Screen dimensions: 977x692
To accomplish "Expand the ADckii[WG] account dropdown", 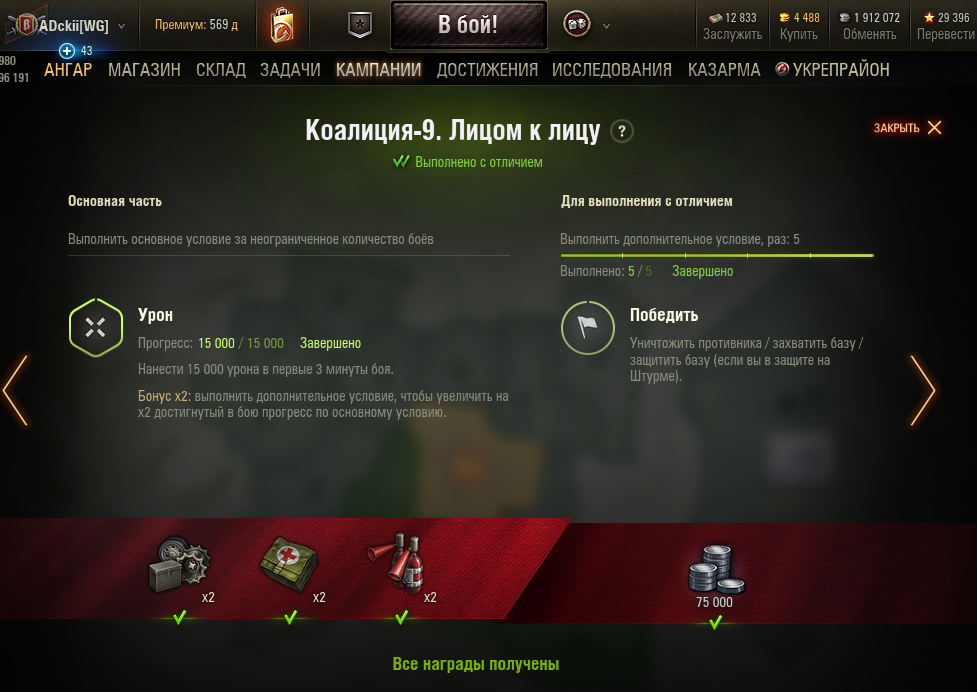I will pyautogui.click(x=122, y=26).
